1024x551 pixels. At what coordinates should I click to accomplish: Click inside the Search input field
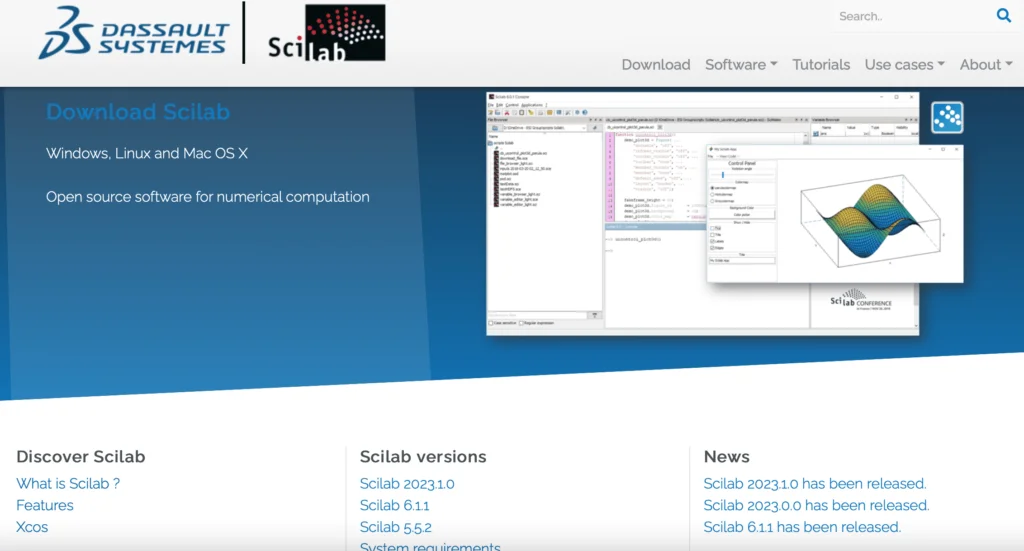tap(911, 16)
